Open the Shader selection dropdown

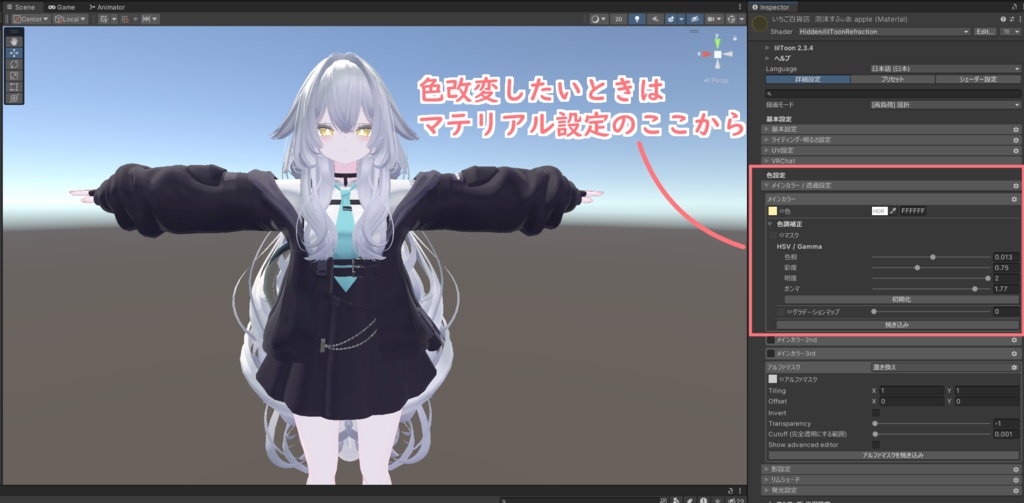884,31
